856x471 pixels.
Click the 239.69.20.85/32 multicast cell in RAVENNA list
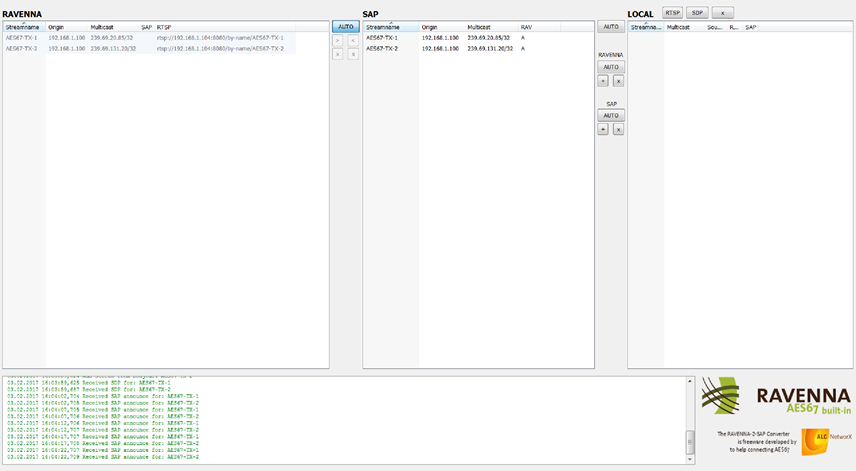[x=111, y=38]
